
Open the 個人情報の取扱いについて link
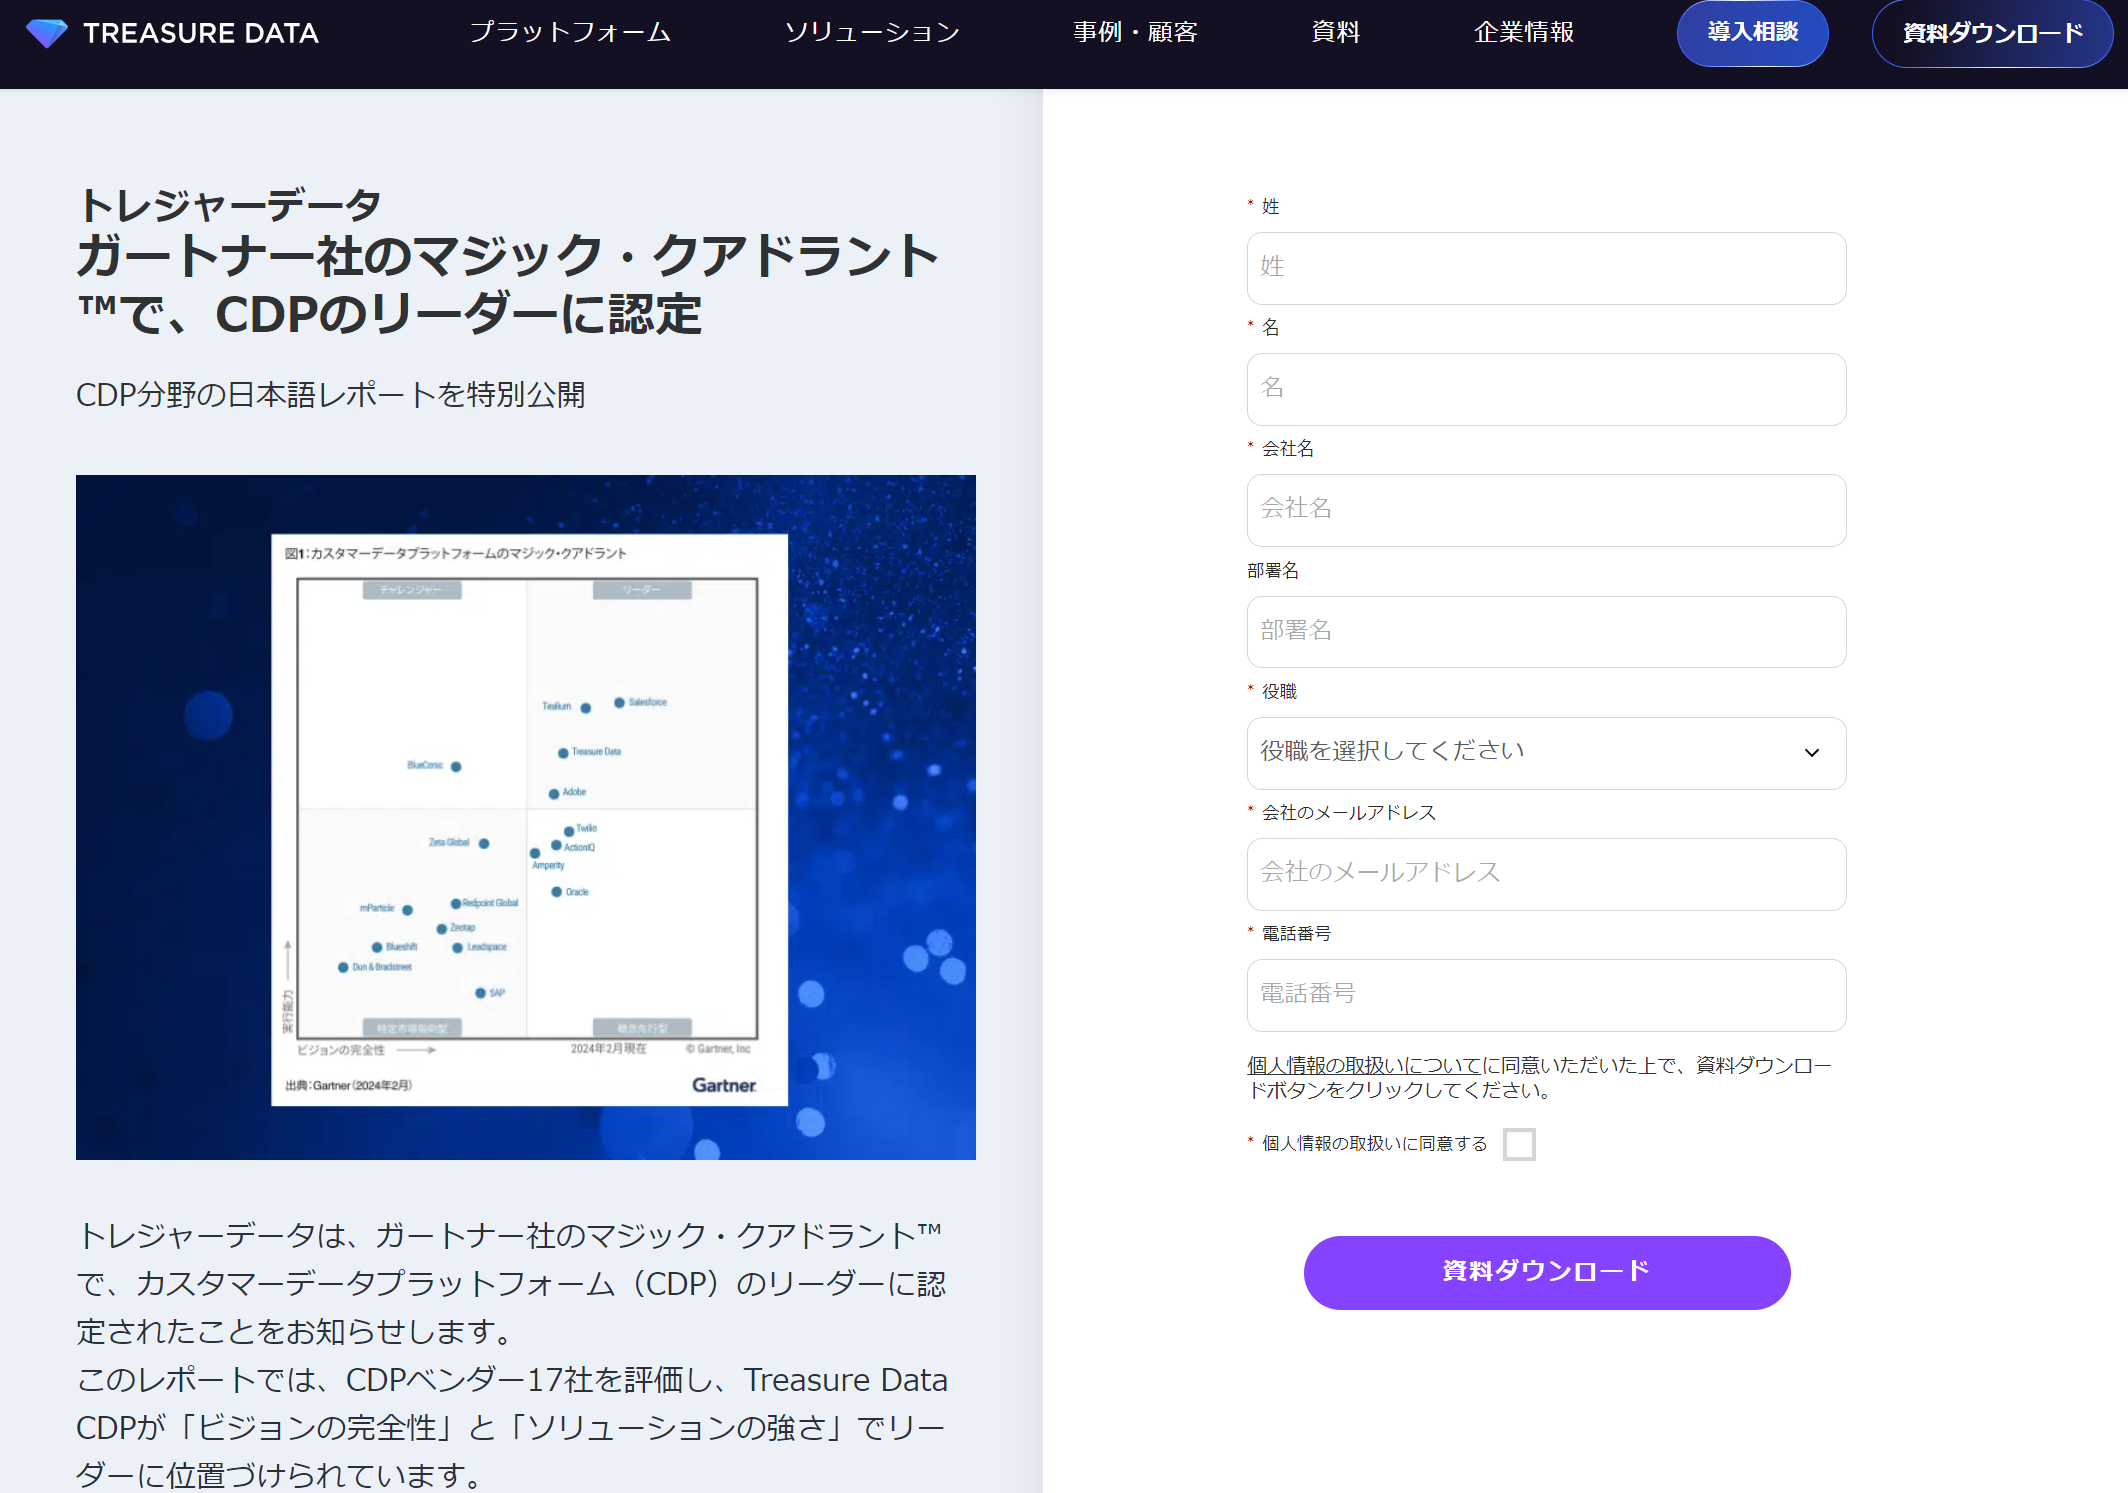pyautogui.click(x=1361, y=1065)
